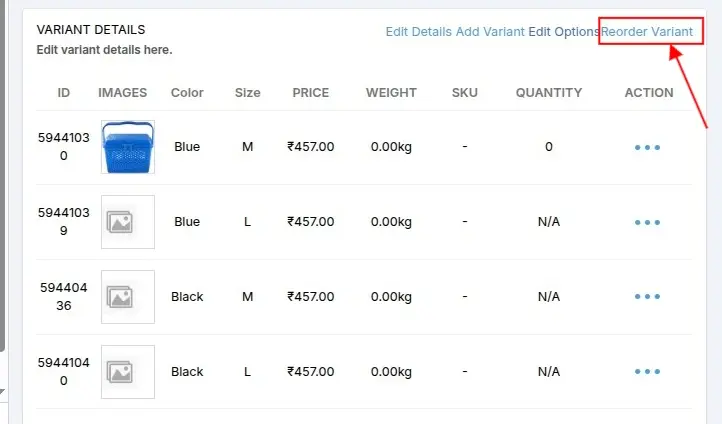Screen dimensions: 722x424
Task: Open action menu for Blue L variant
Action: click(647, 222)
